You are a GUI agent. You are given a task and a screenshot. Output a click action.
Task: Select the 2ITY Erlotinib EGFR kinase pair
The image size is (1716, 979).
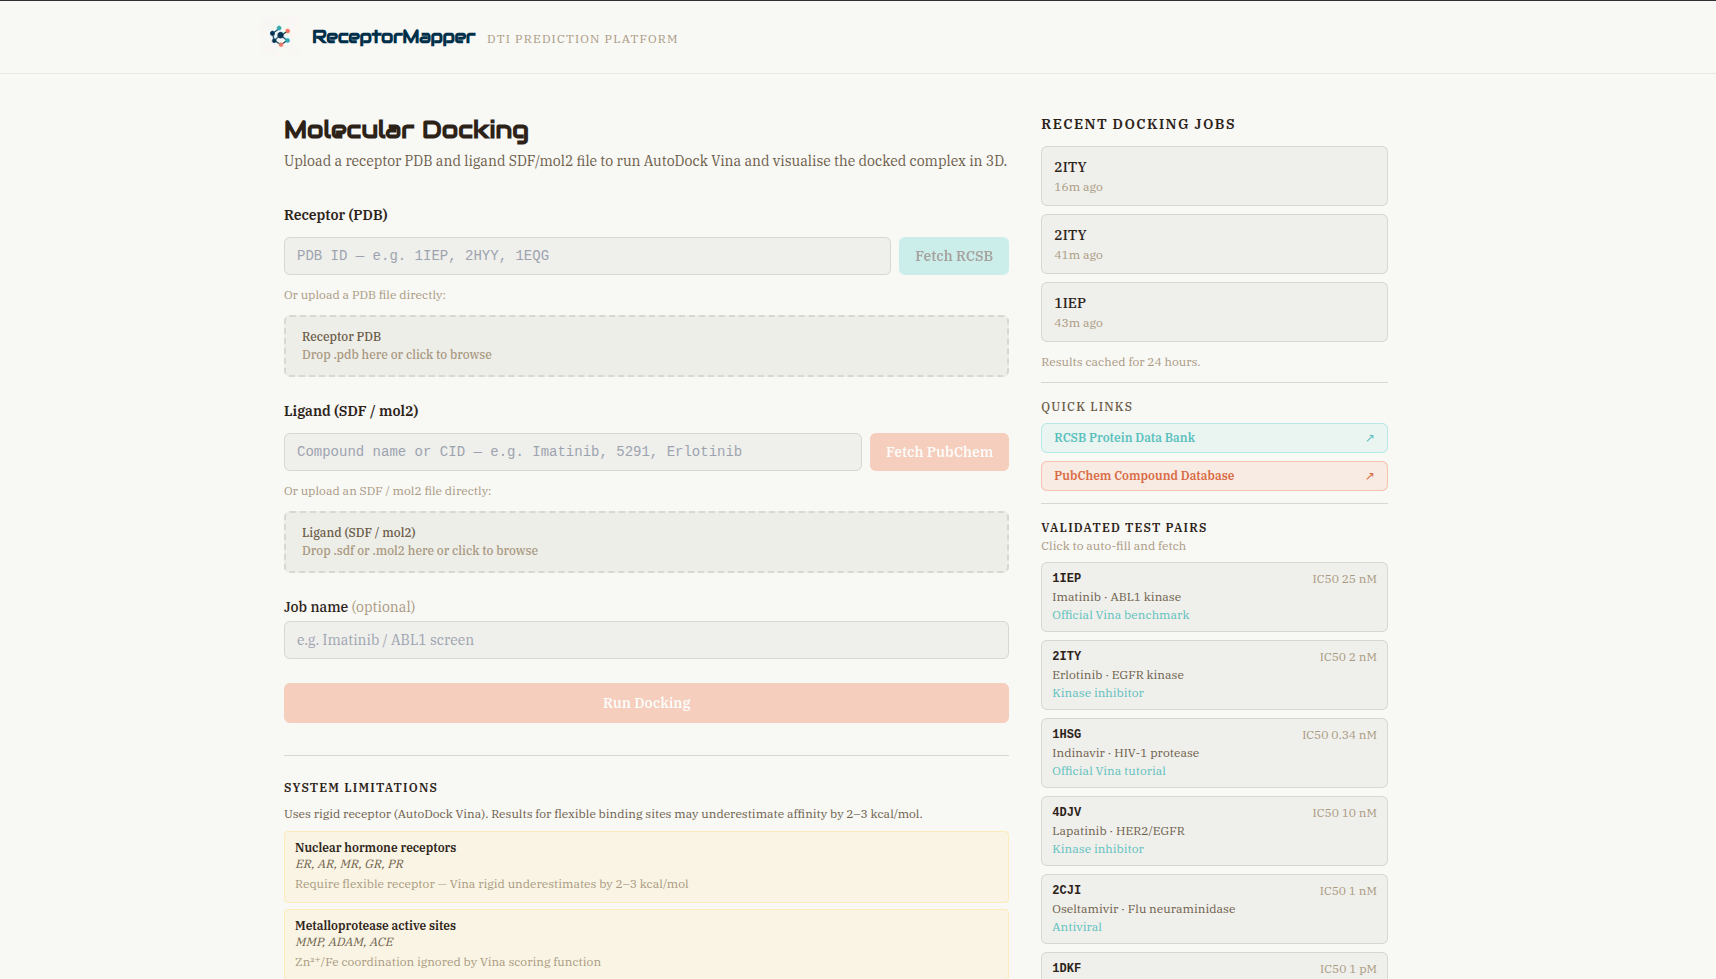tap(1214, 675)
